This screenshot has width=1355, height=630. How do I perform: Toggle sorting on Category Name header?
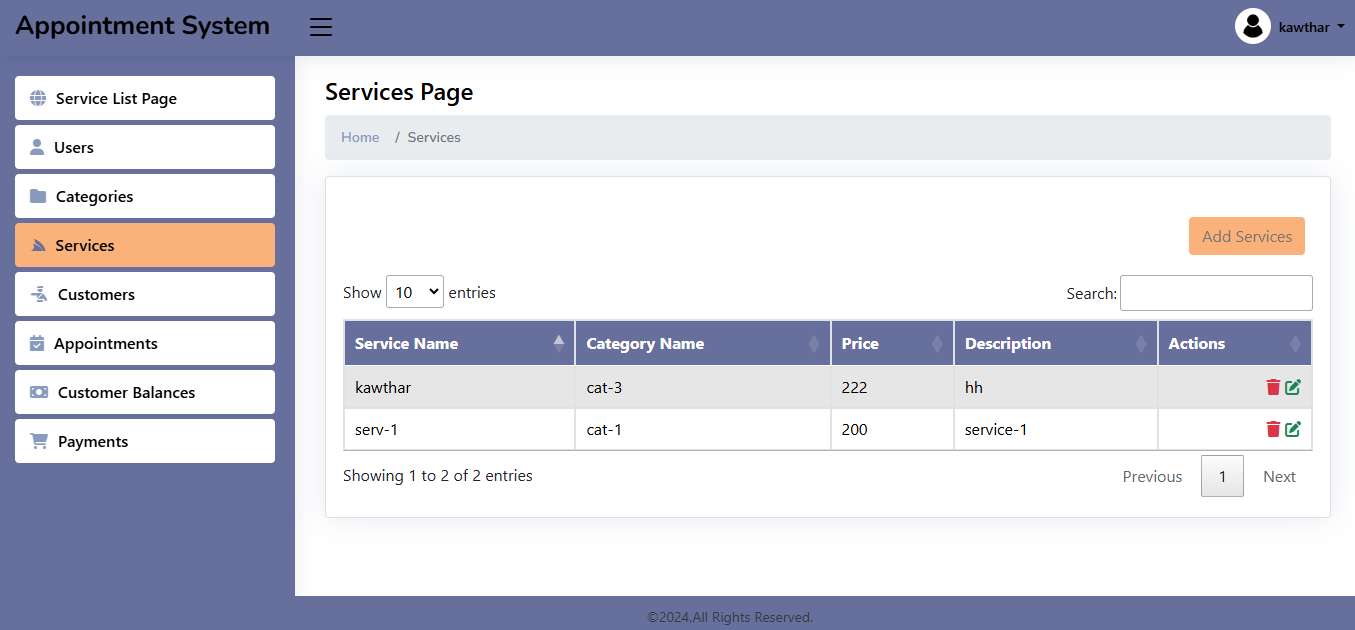click(x=702, y=343)
